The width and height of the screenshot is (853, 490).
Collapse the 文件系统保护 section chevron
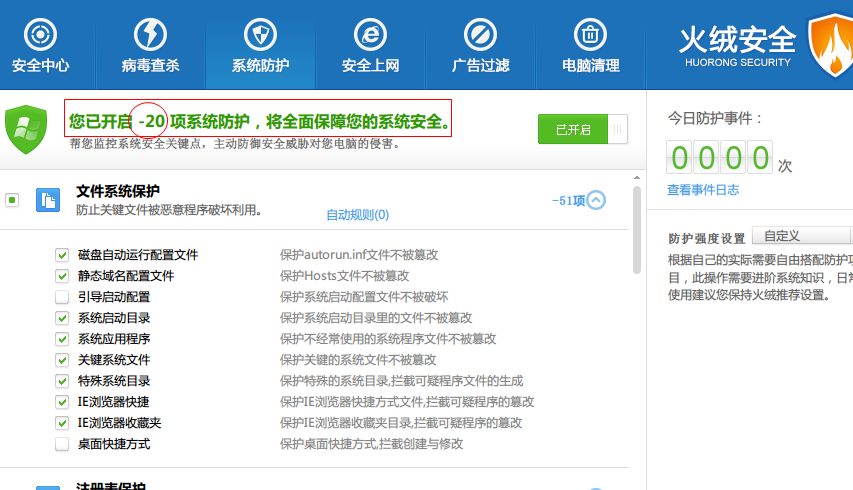596,200
